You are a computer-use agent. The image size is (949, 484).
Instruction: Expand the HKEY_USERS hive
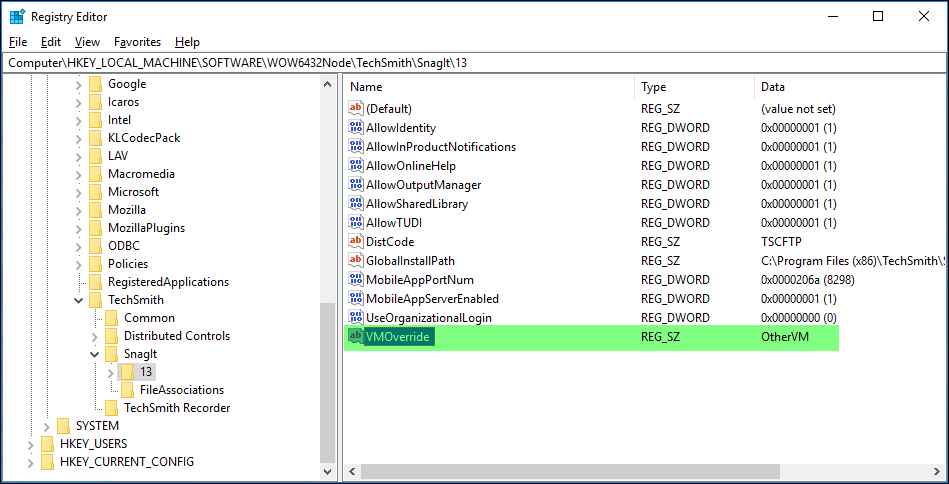click(31, 444)
